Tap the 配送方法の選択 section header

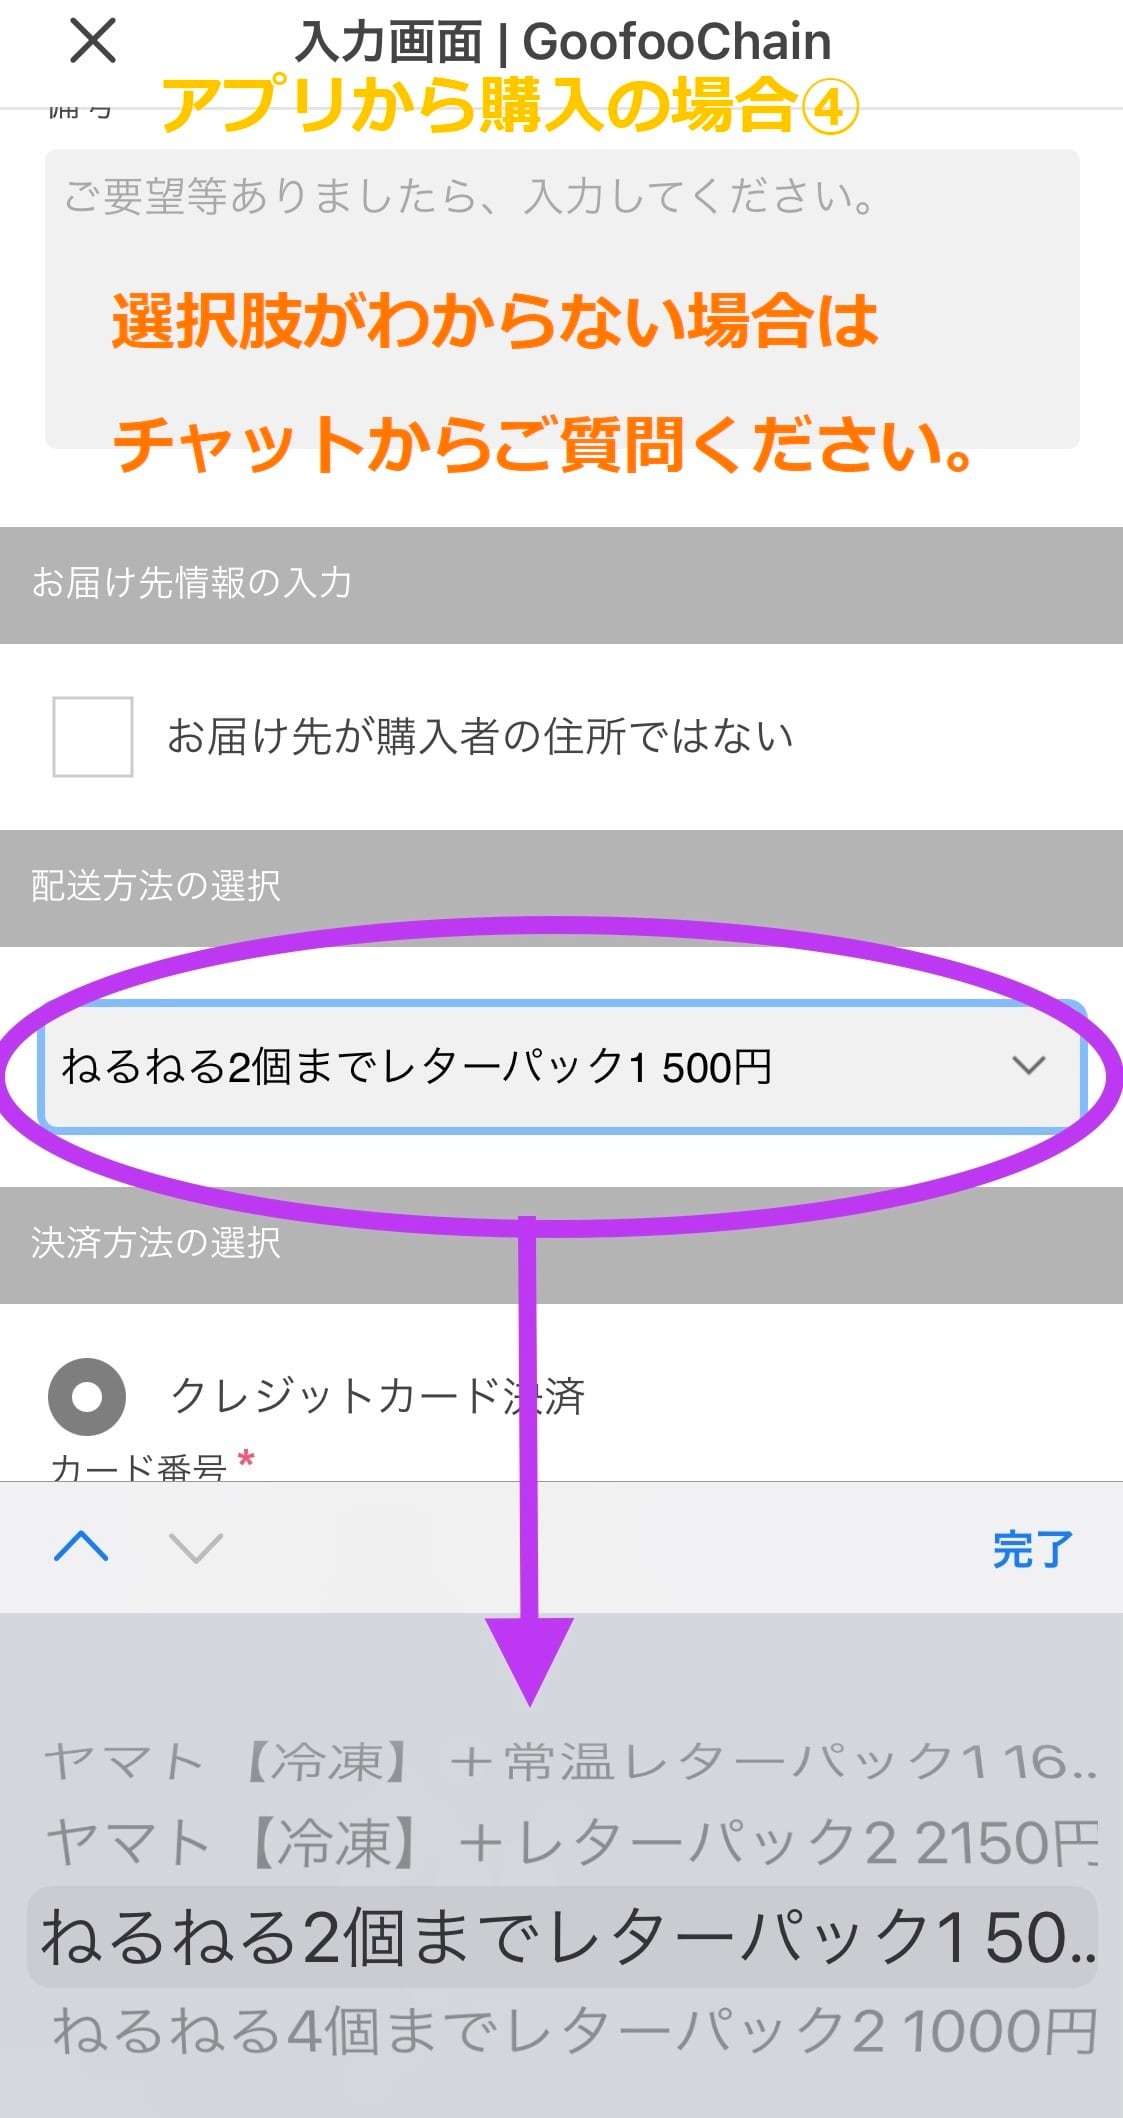(156, 886)
